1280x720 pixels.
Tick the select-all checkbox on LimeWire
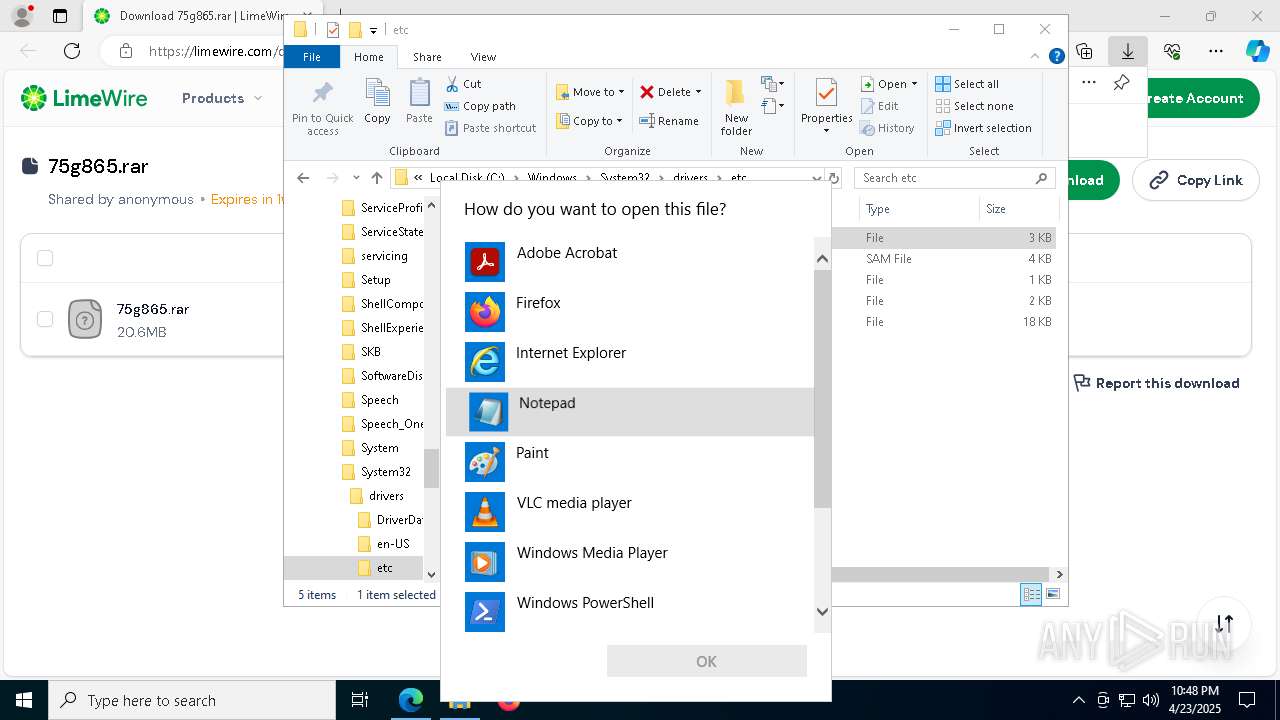pos(45,259)
